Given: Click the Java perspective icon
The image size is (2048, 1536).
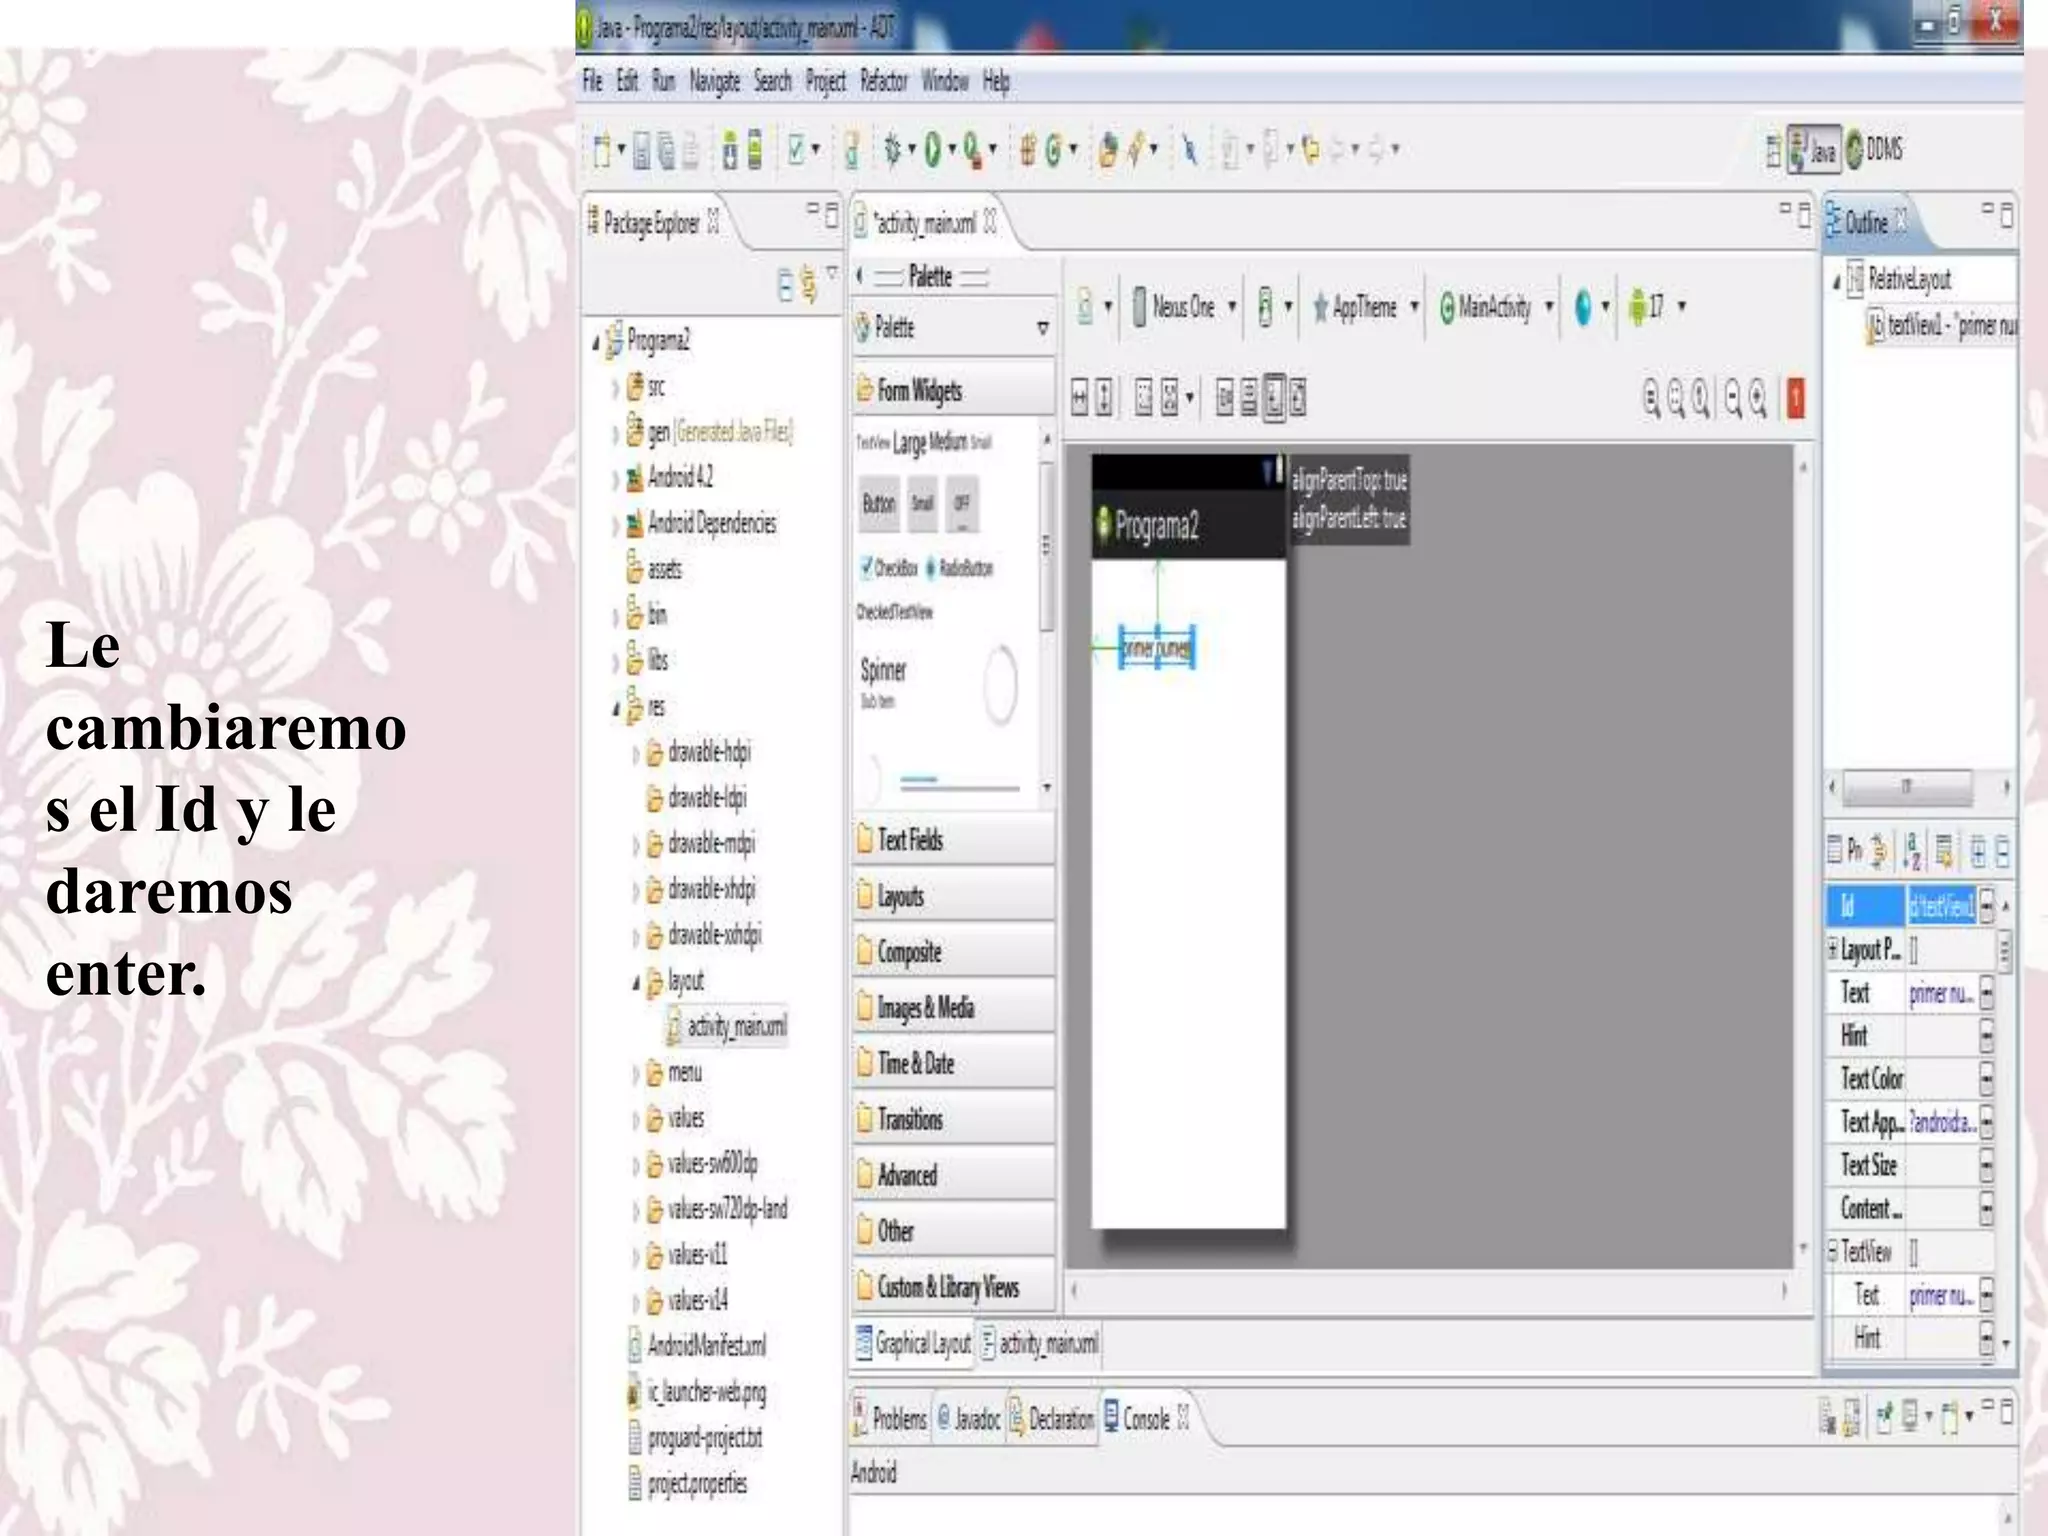Looking at the screenshot, I should pos(1813,150).
